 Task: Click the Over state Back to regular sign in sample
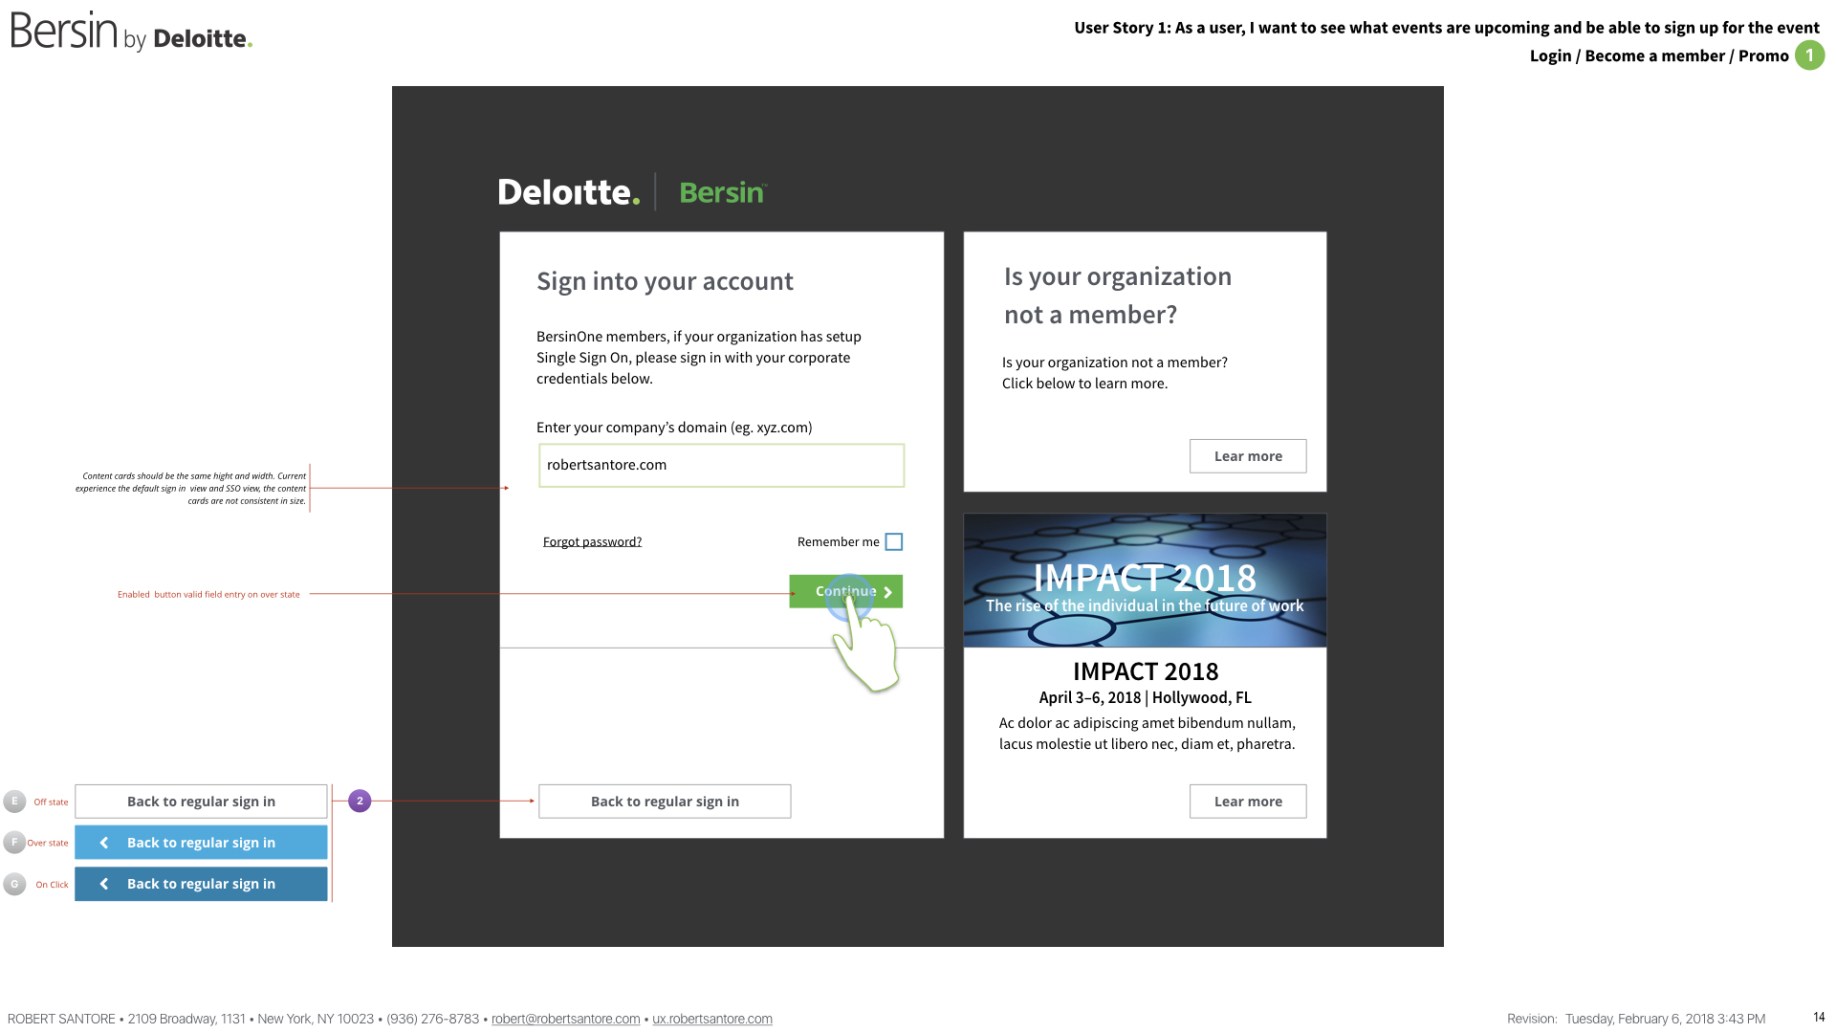201,842
